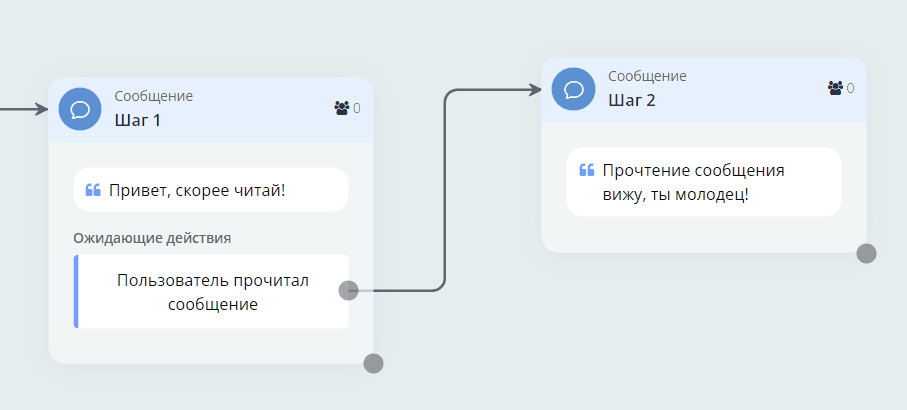Select the 'Пользователь прочитал сообщение' action

(x=213, y=292)
